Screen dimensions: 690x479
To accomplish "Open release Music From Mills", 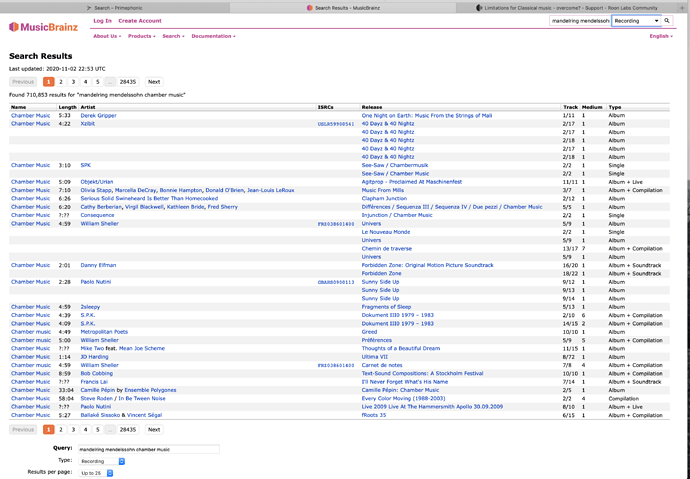I will (382, 190).
